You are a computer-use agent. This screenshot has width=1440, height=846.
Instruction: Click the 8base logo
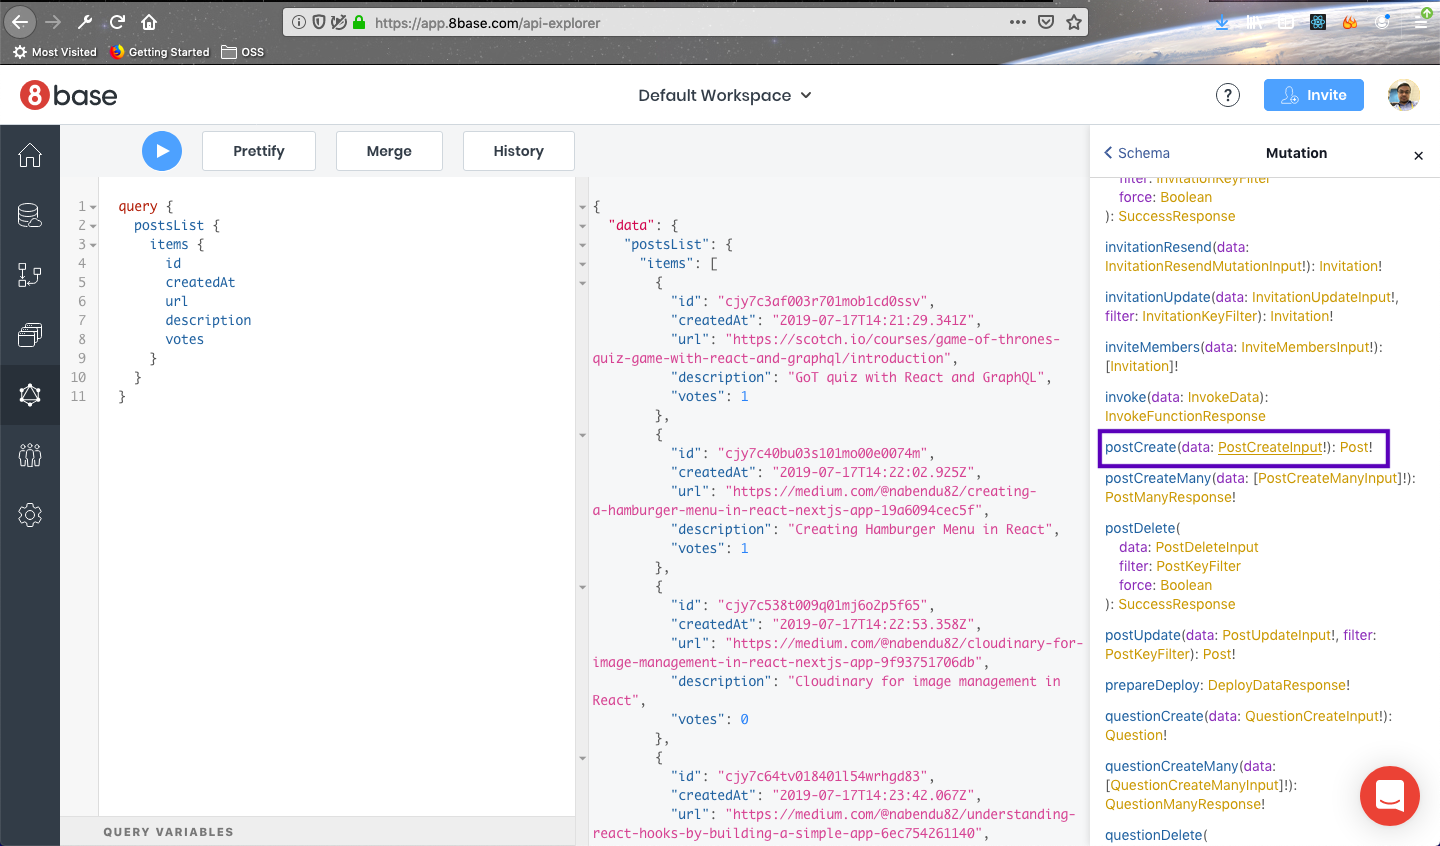click(x=69, y=95)
